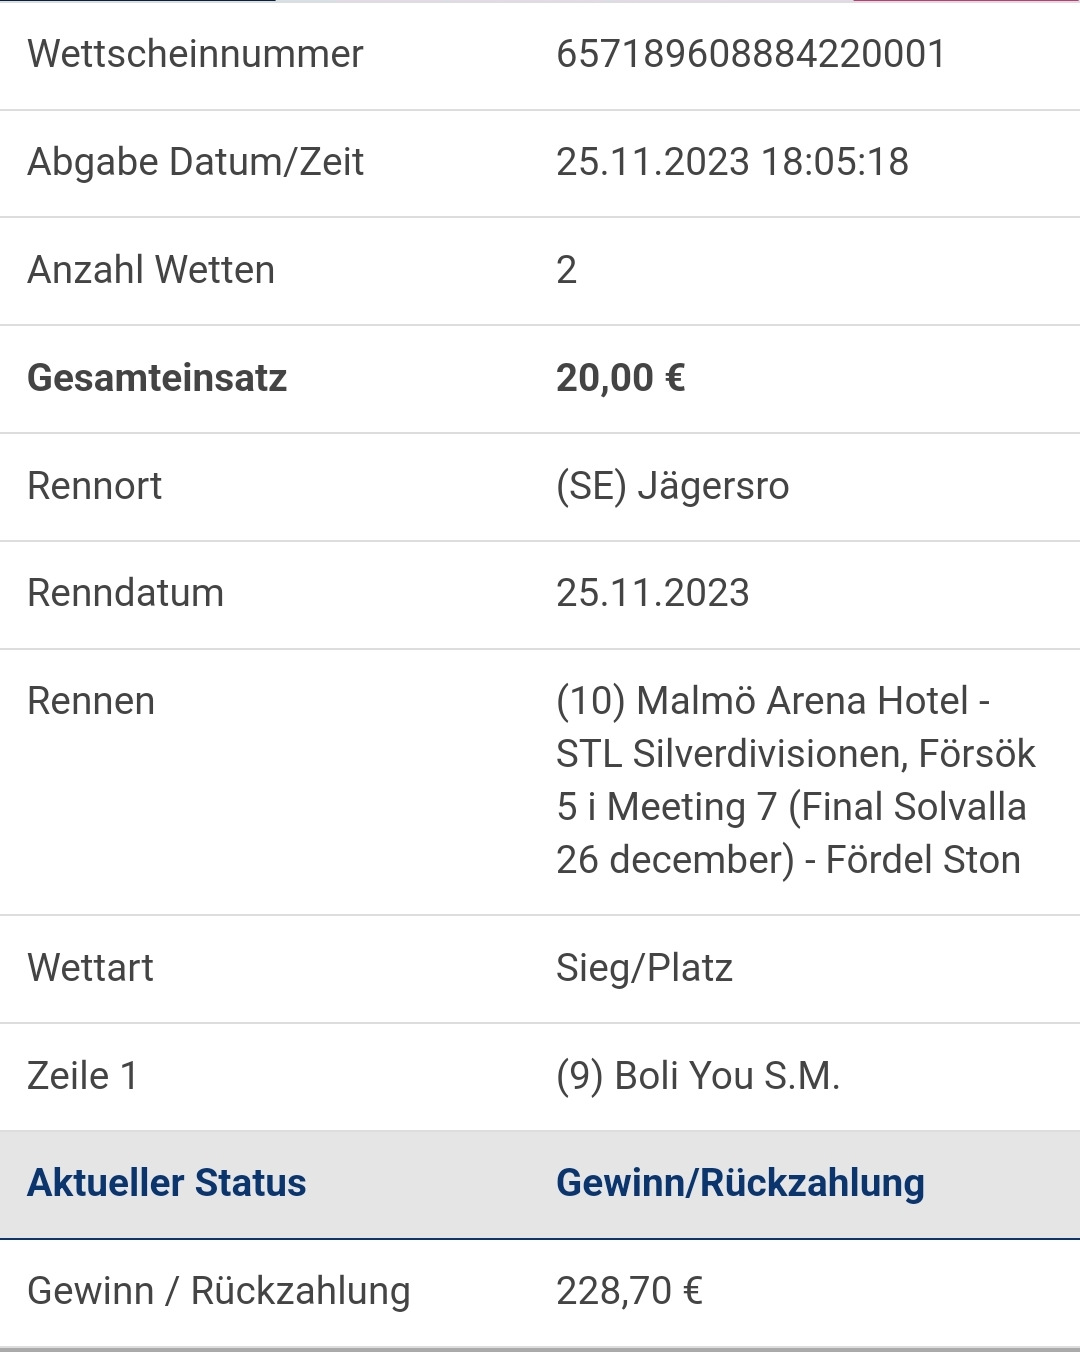The height and width of the screenshot is (1352, 1080).
Task: Tap the horse name (9) Boli You S.M.
Action: (698, 1077)
